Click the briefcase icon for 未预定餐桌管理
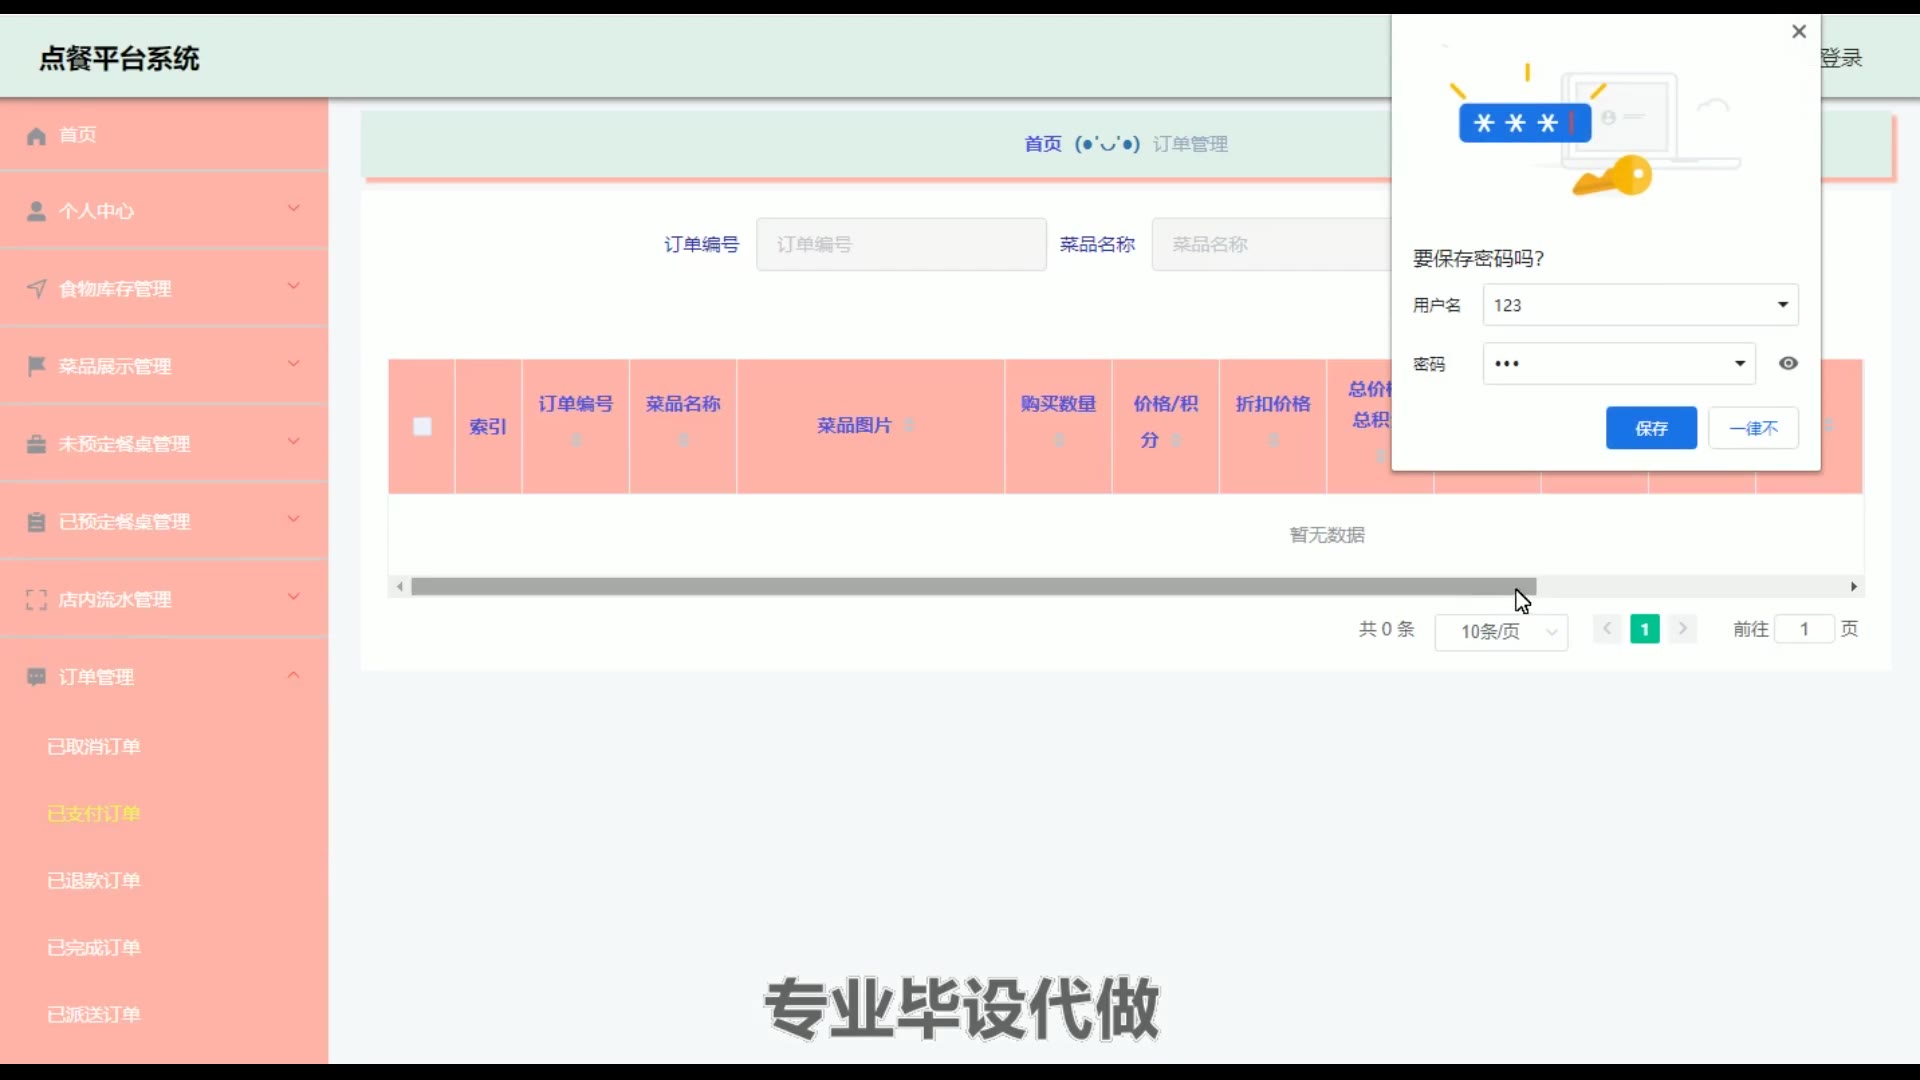 [x=37, y=444]
